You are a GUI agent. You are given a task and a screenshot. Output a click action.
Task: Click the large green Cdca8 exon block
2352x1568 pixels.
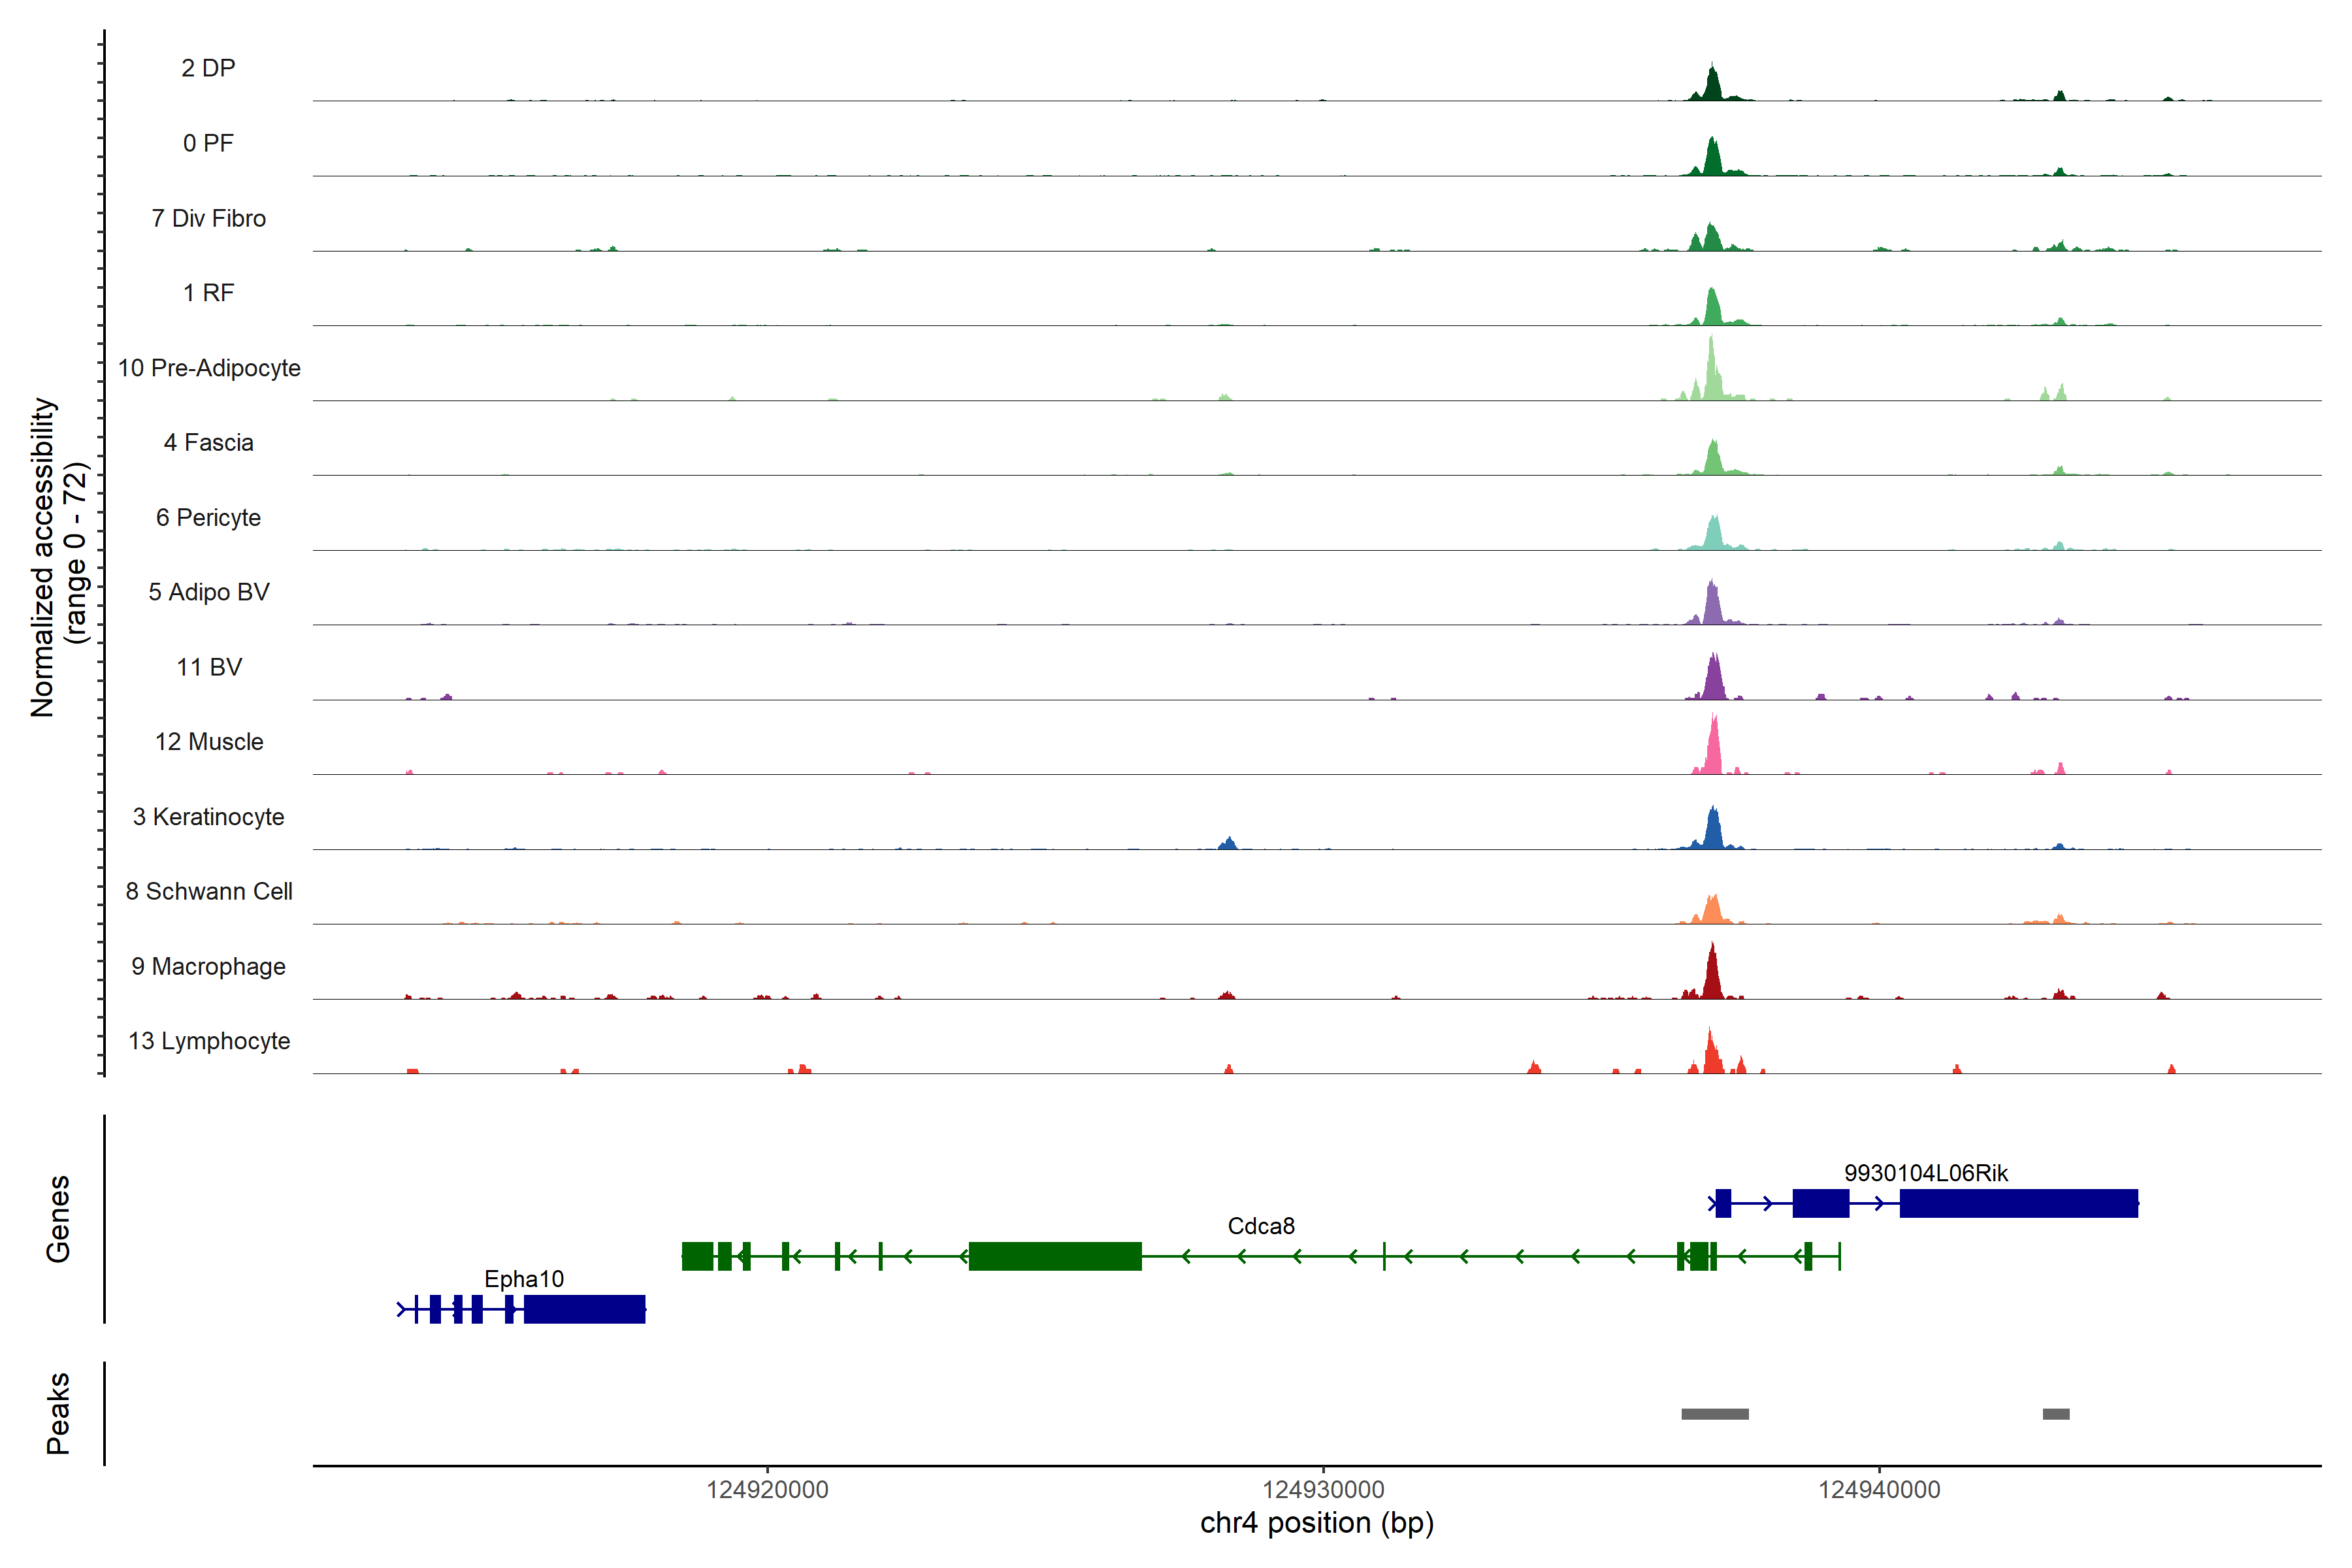(x=1054, y=1256)
